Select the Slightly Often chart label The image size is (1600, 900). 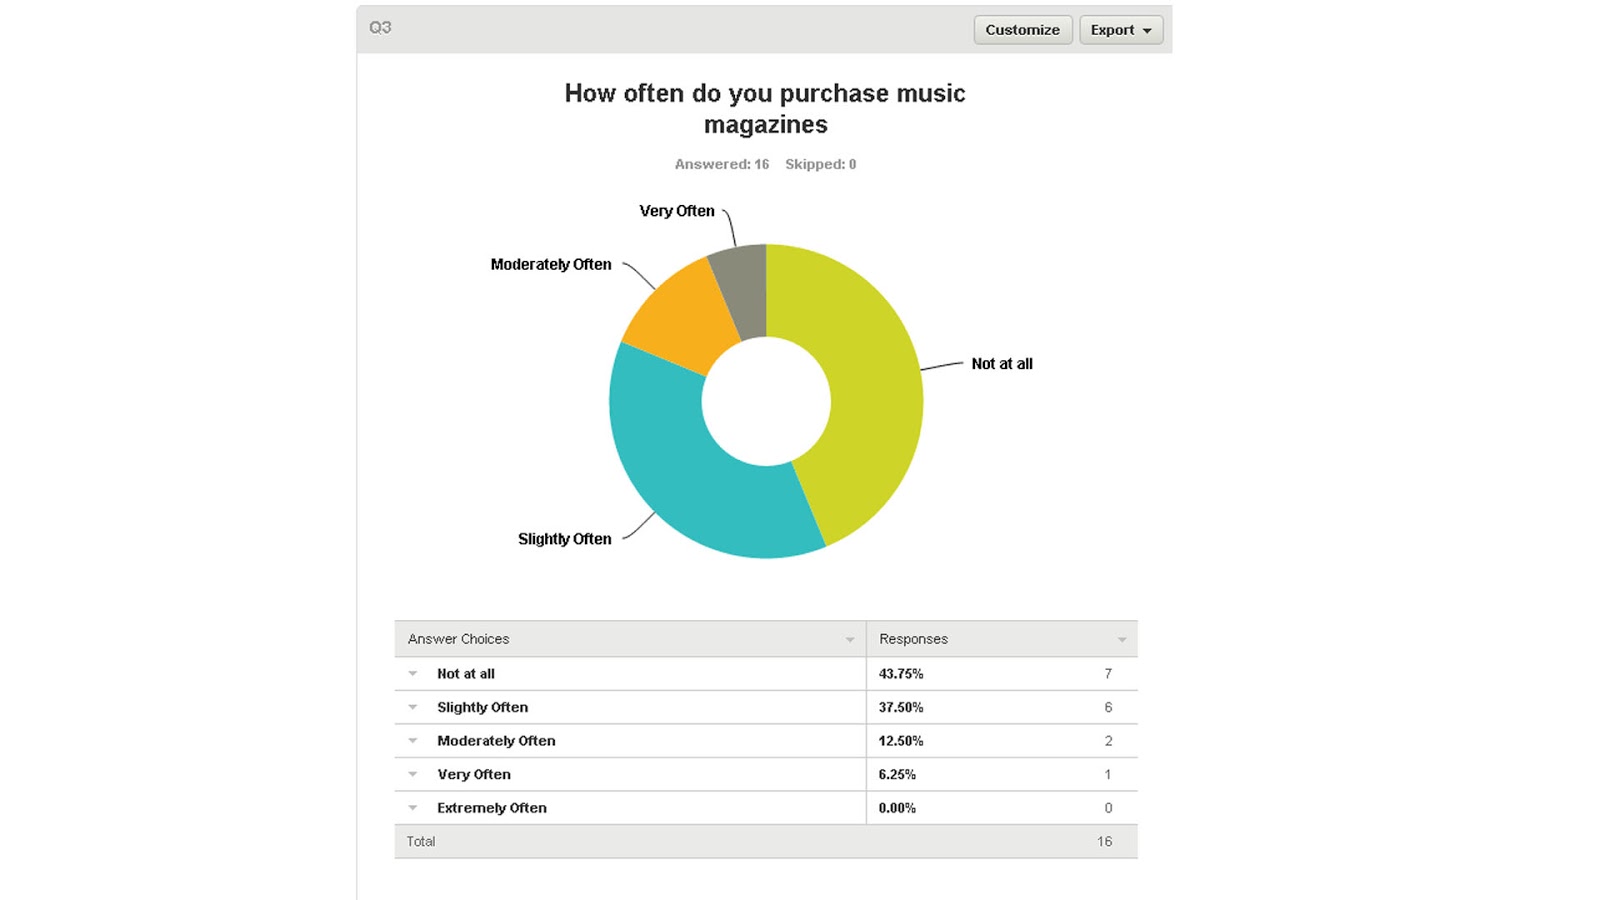tap(564, 539)
